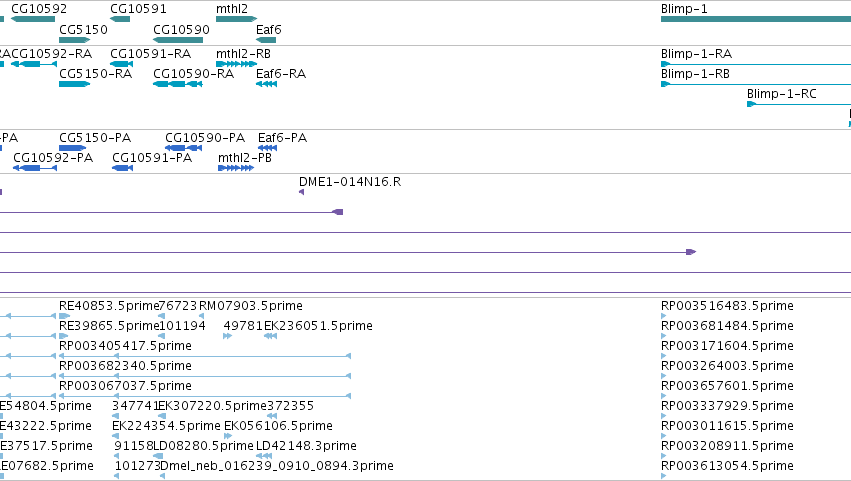Click EST EK056106.5prime
Viewport: 851px width, 481px height.
pyautogui.click(x=278, y=427)
